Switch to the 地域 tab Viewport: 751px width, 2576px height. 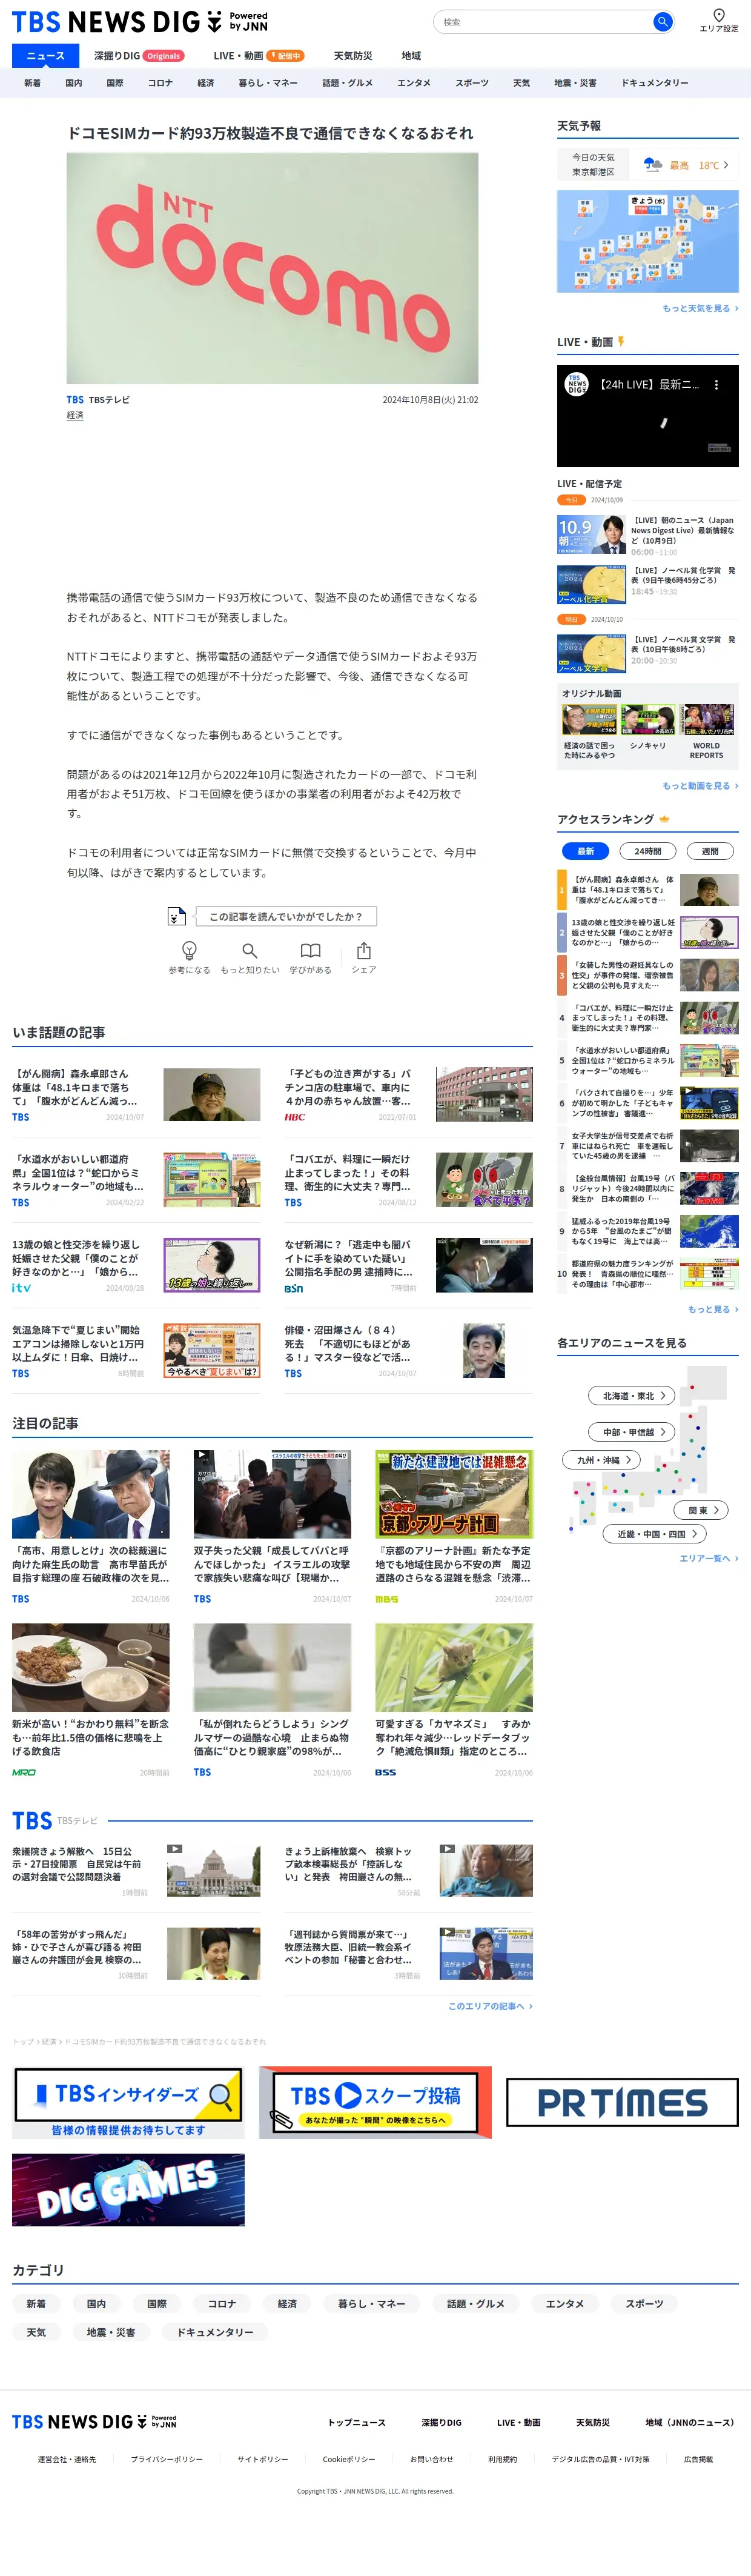(411, 56)
